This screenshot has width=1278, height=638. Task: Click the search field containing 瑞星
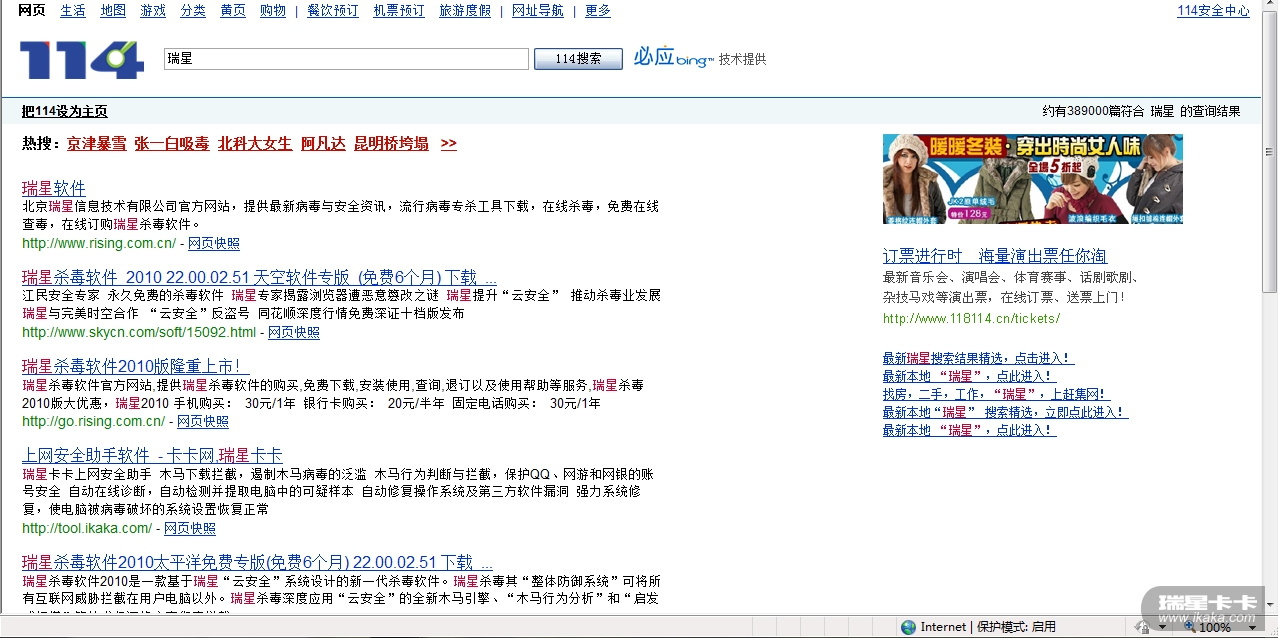[x=346, y=59]
